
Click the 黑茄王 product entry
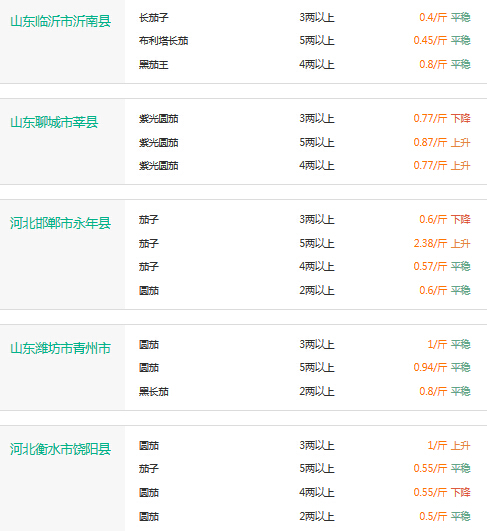(153, 64)
